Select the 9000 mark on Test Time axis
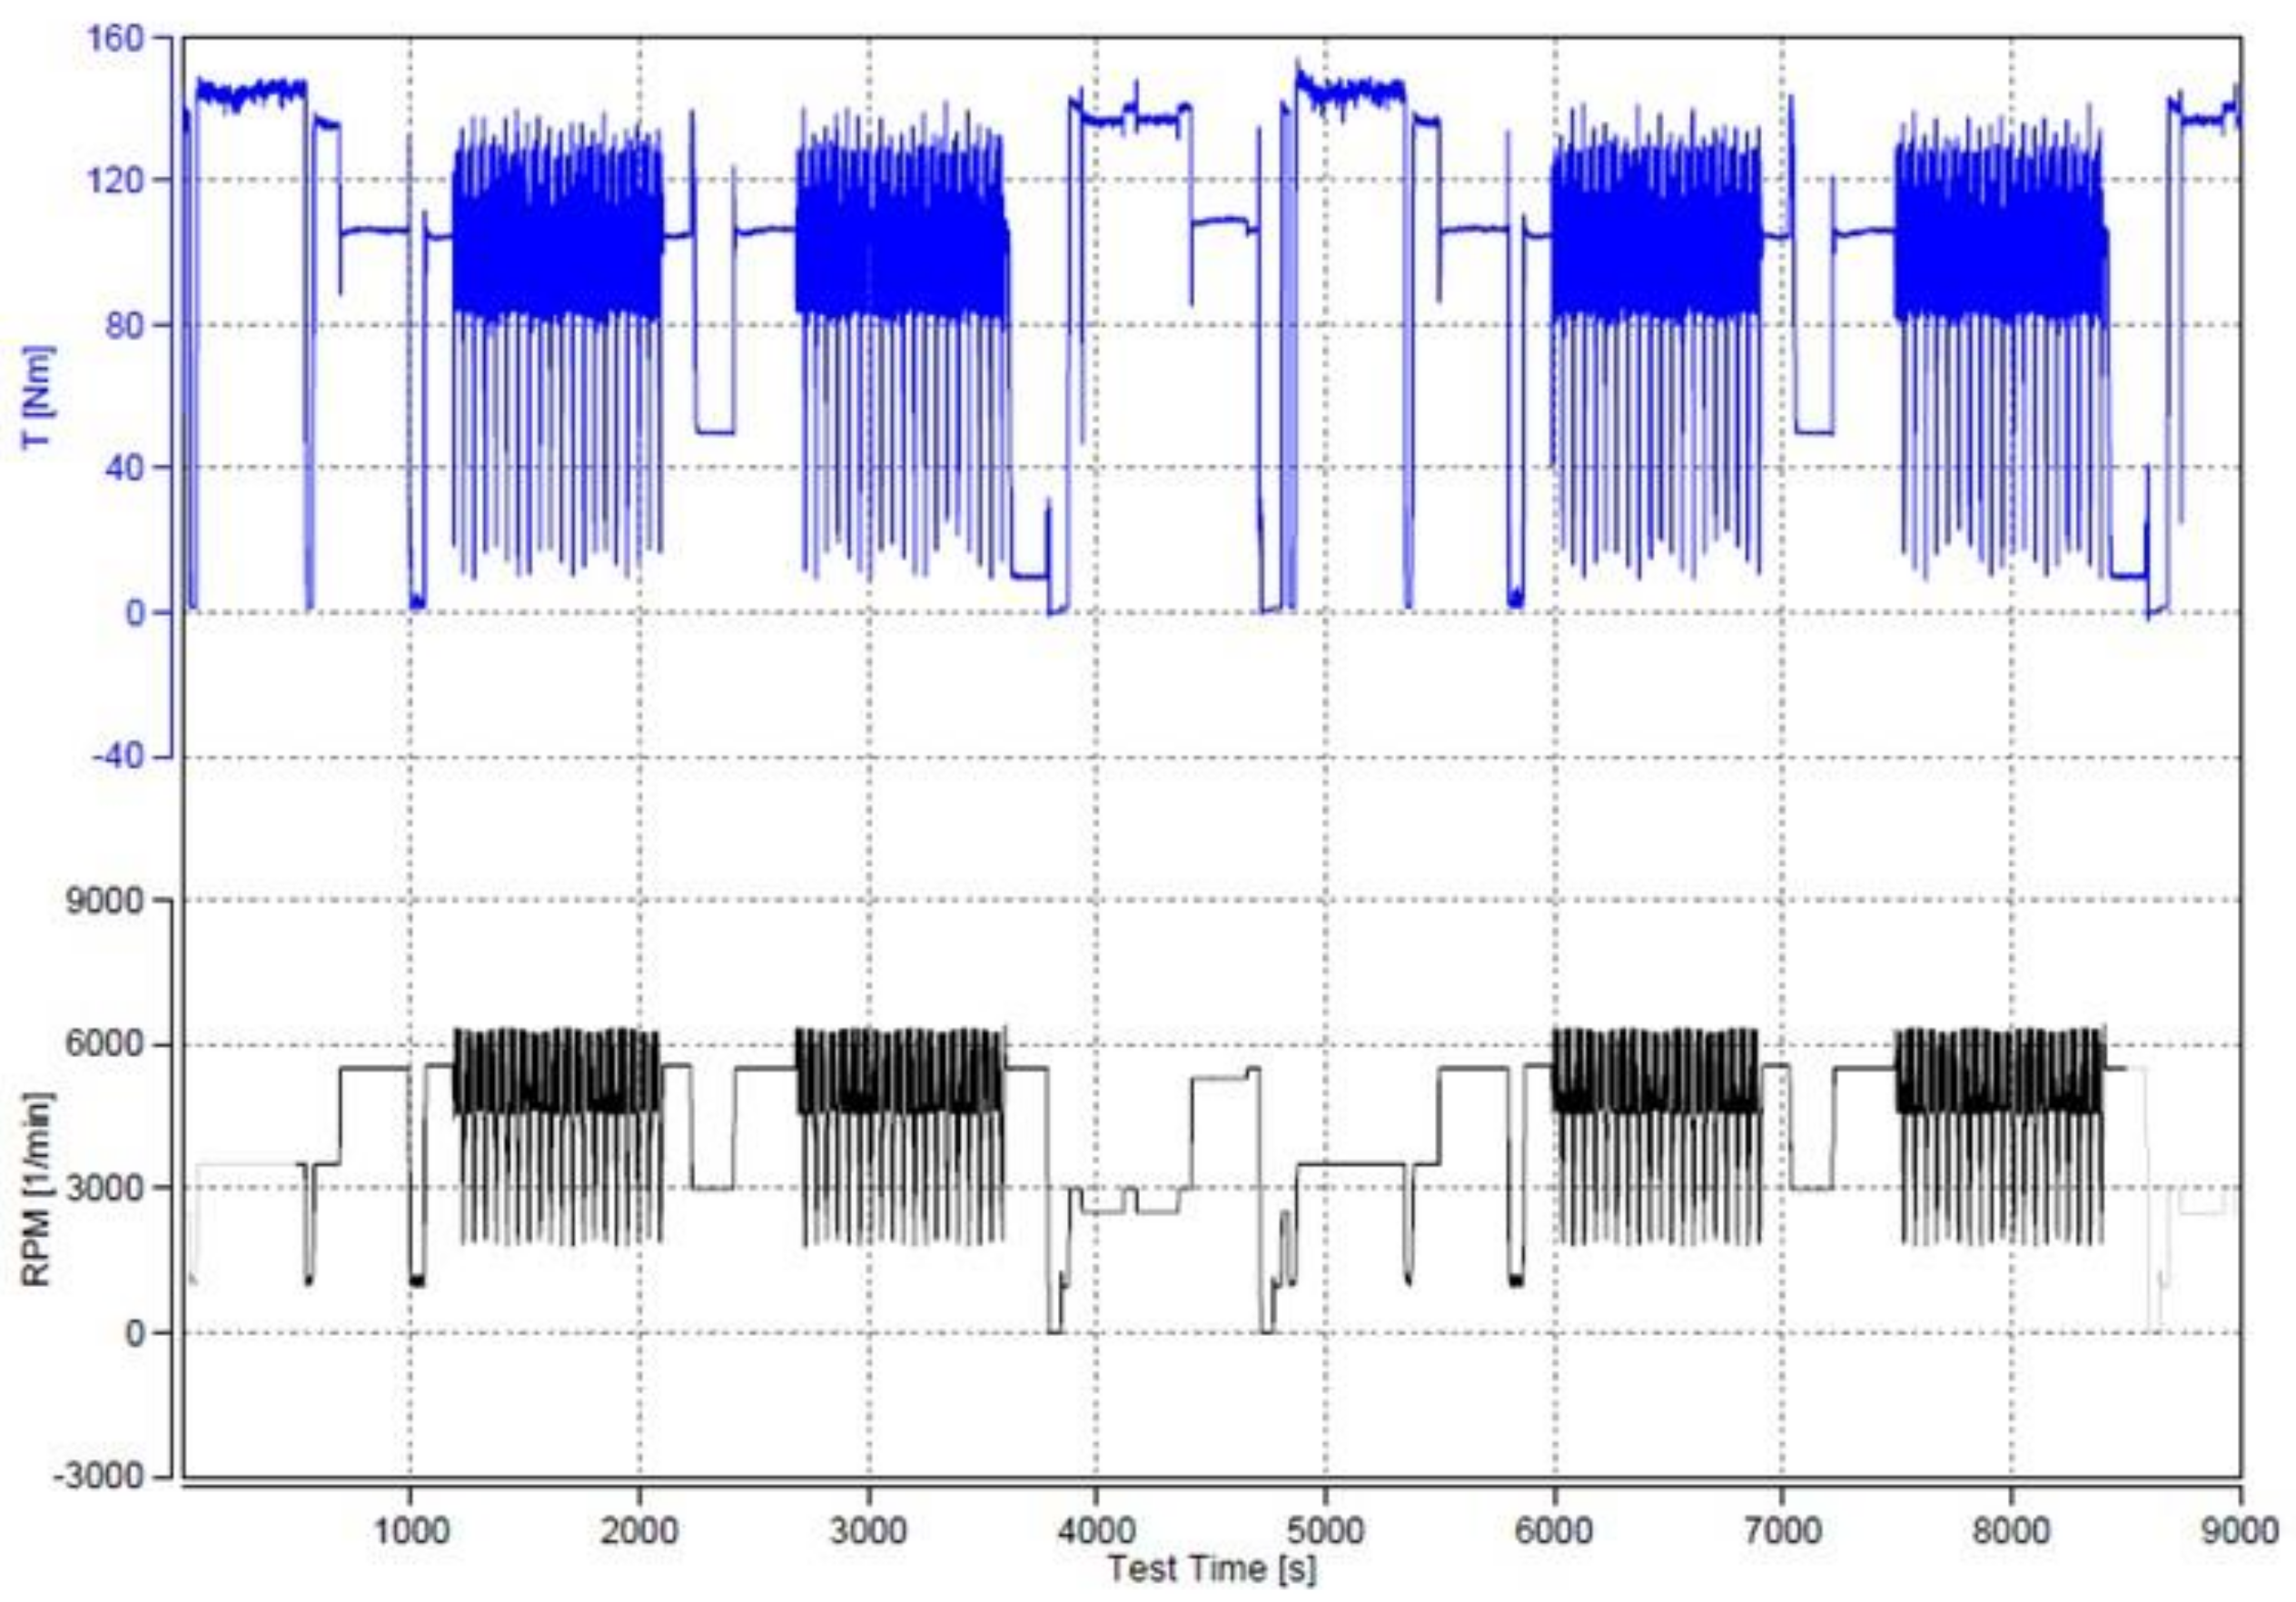This screenshot has height=1602, width=2296. click(x=2240, y=1531)
